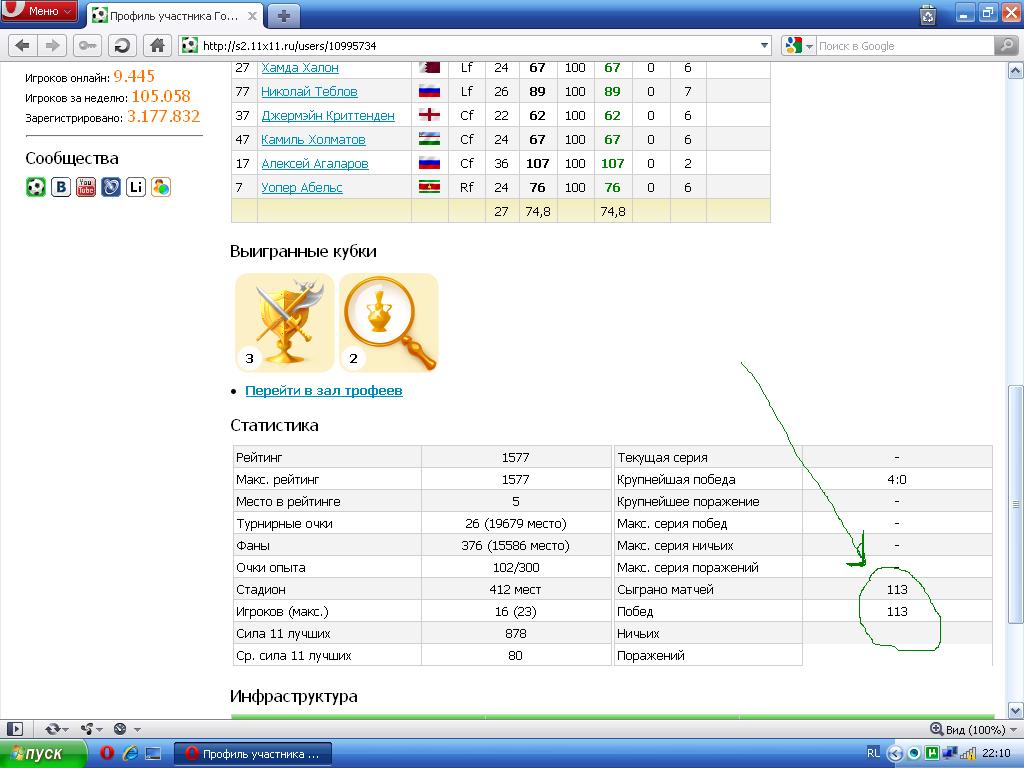Follow the Перейти в зал трофеев link

click(323, 390)
